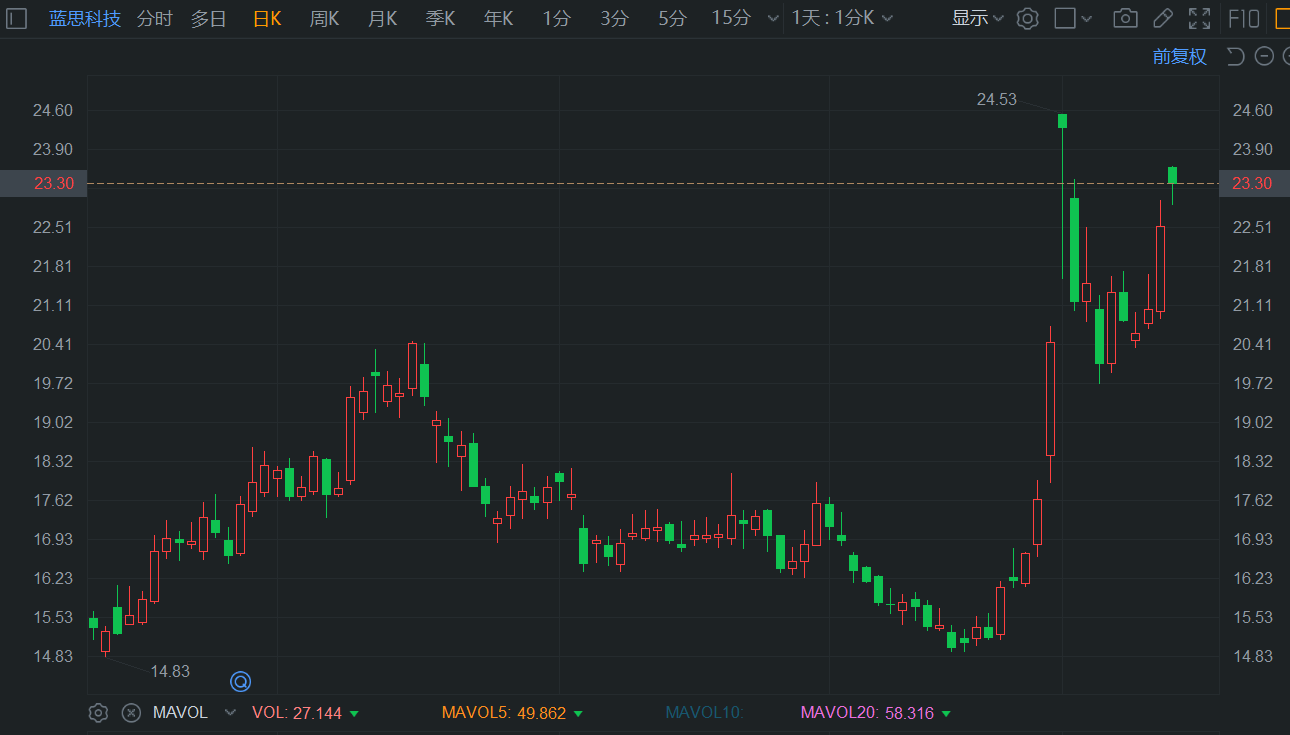Image resolution: width=1290 pixels, height=735 pixels.
Task: Toggle the left sidebar panel icon
Action: click(x=16, y=18)
